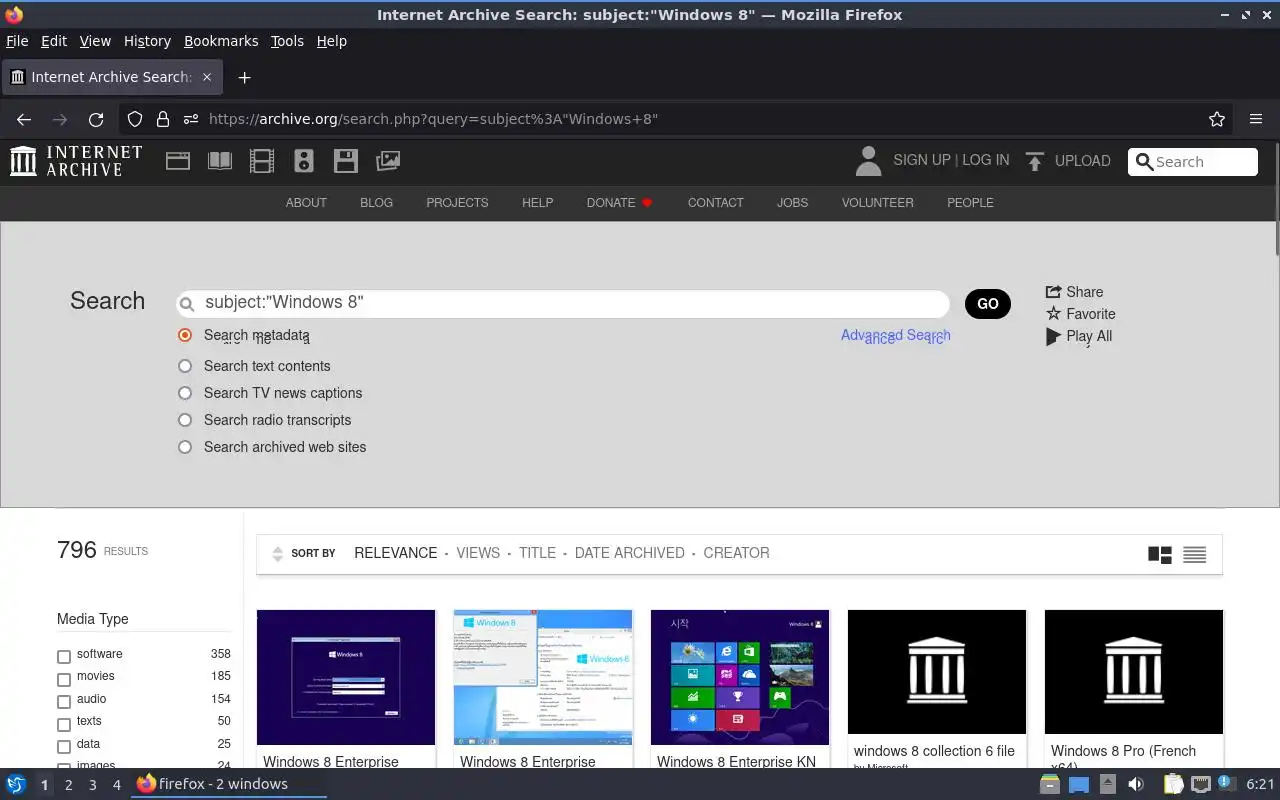Open the Software floppy disk icon
1280x800 pixels.
pos(346,161)
